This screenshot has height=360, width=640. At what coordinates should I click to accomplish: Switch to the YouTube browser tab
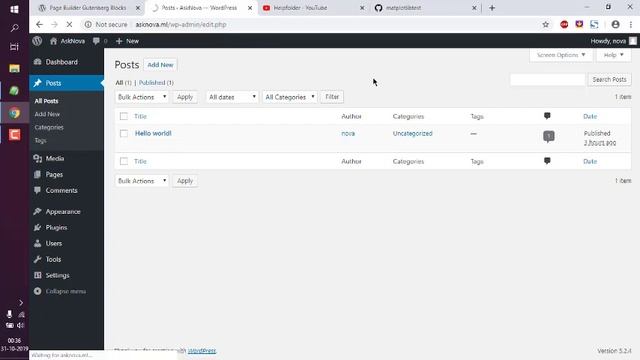pyautogui.click(x=313, y=8)
